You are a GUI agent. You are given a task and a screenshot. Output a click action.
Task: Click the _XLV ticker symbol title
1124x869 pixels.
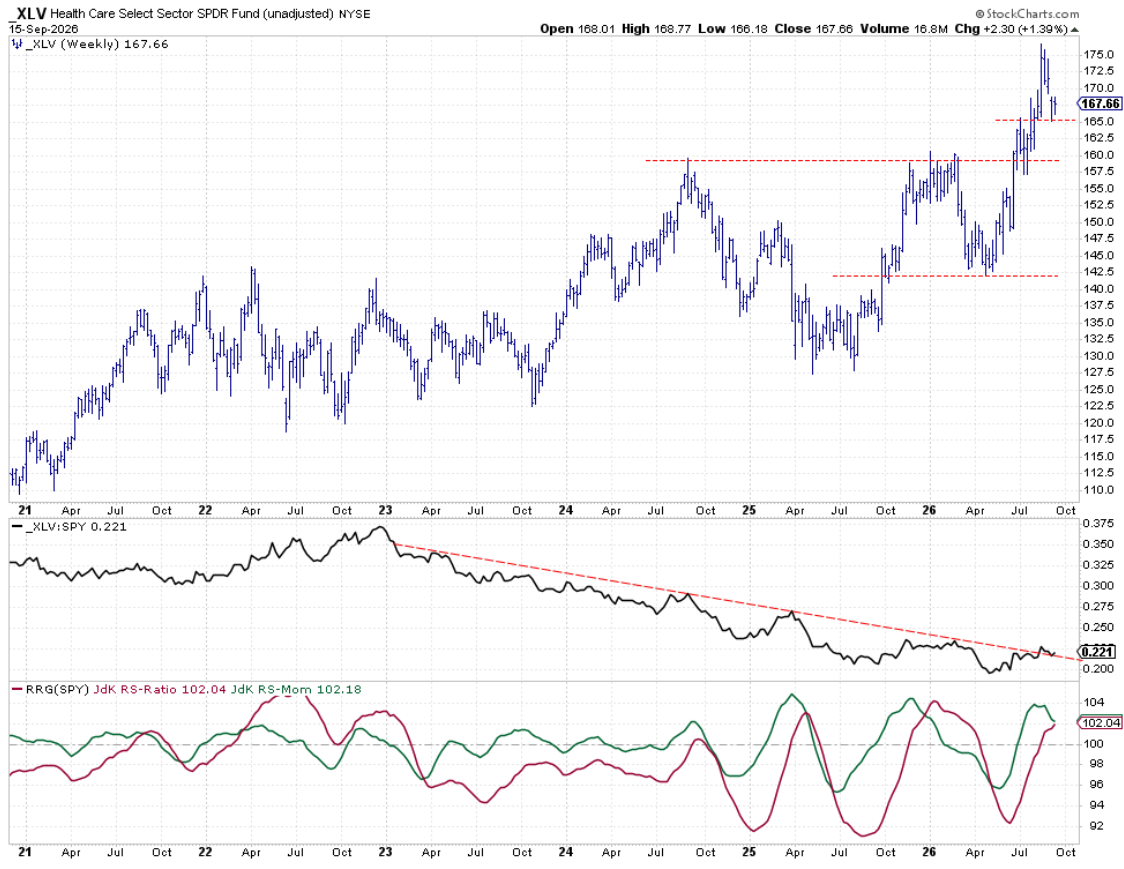[28, 14]
